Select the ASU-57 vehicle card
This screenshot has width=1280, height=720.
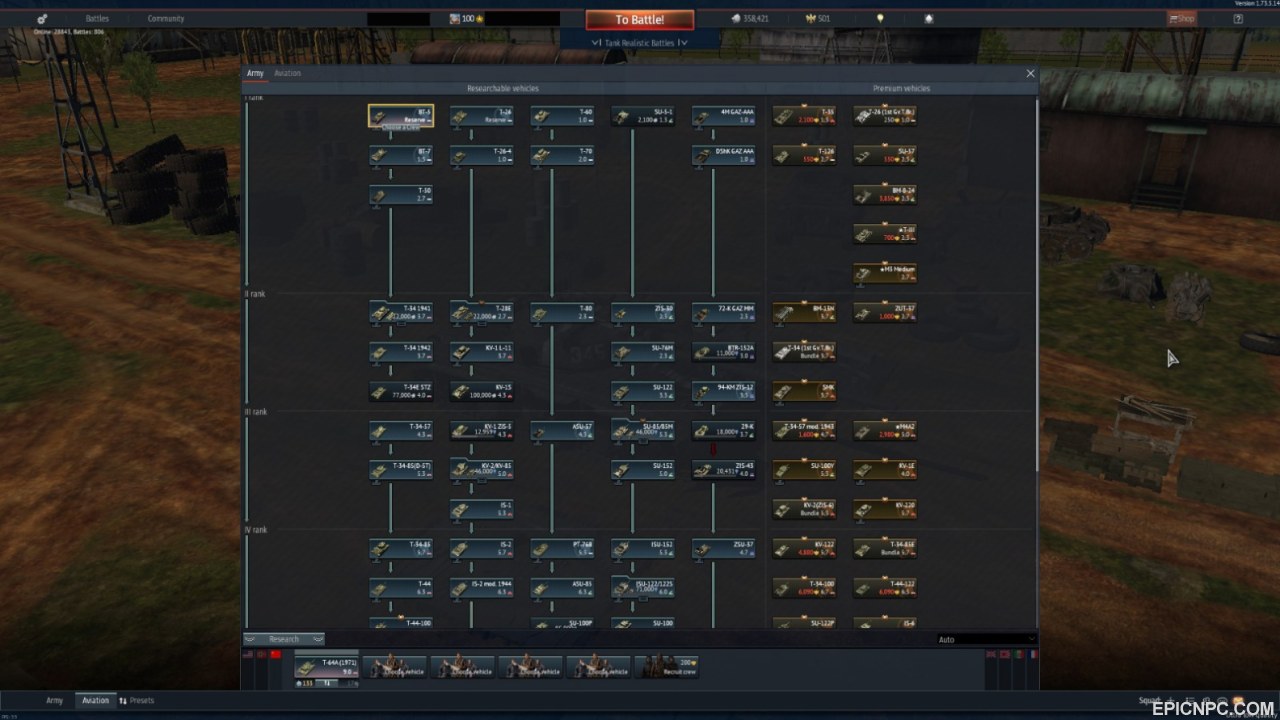[563, 430]
